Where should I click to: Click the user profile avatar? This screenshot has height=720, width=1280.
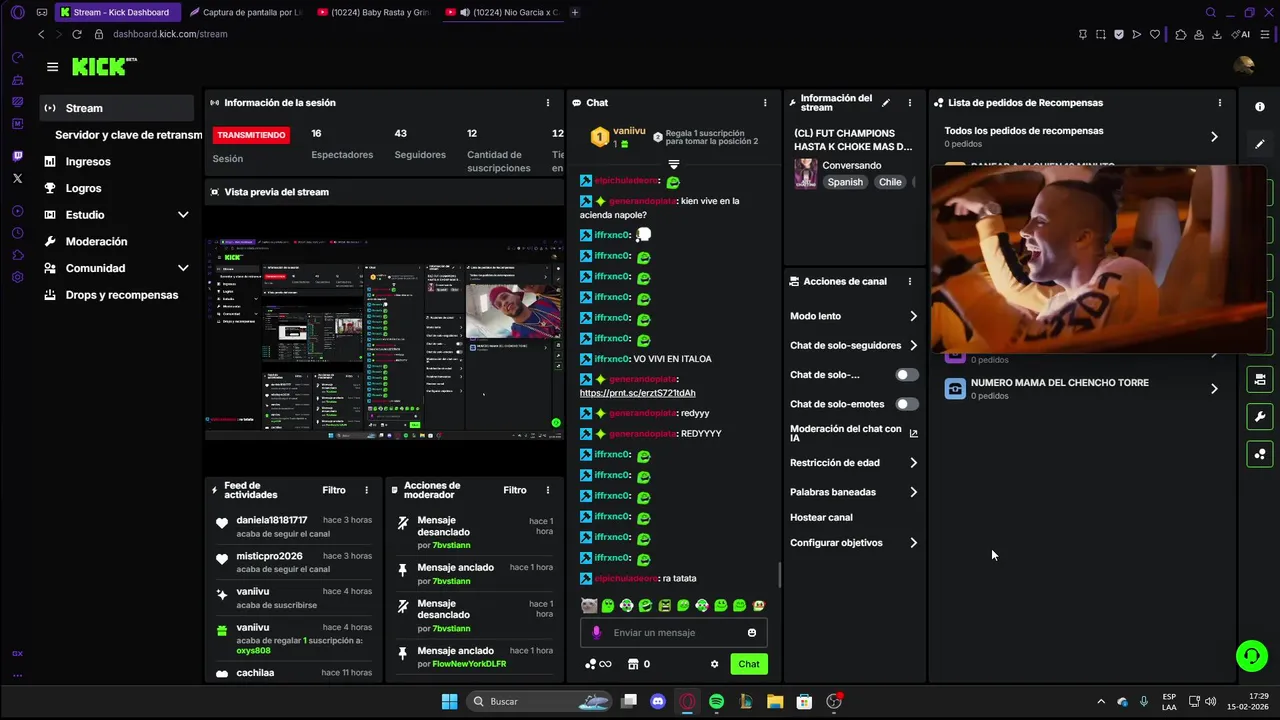click(1243, 66)
